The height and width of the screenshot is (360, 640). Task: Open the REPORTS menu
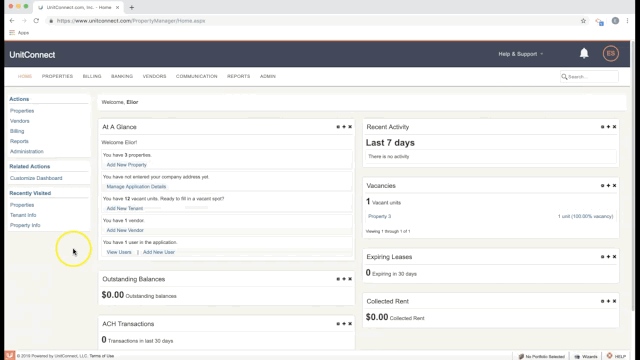point(238,76)
